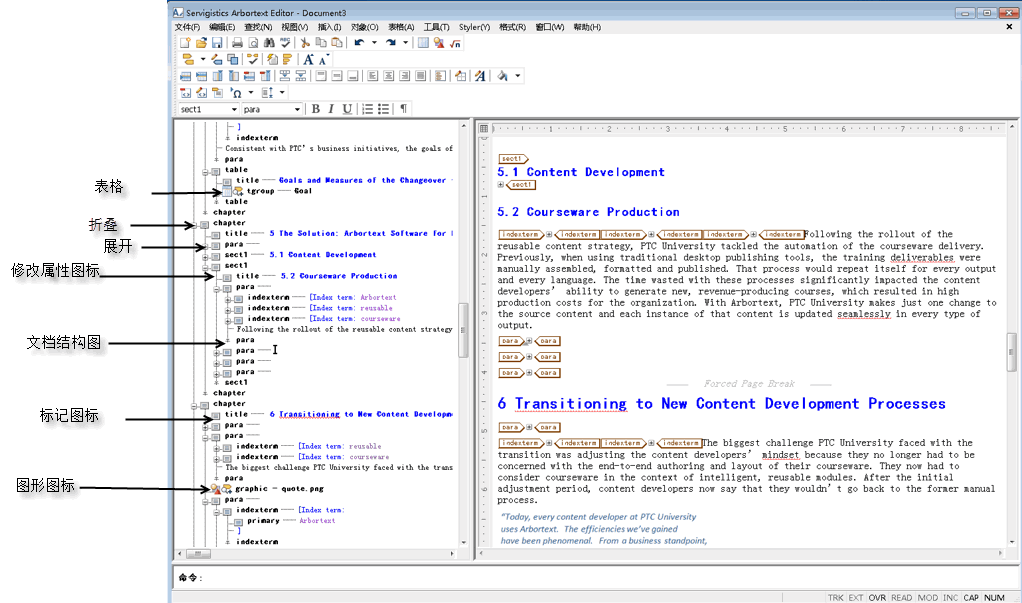The image size is (1022, 603).
Task: Open the sect1 element dropdown
Action: tap(233, 110)
